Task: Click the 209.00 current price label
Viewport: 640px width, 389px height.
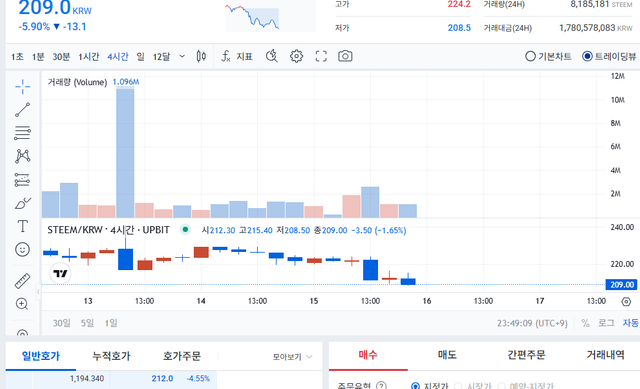Action: point(621,285)
